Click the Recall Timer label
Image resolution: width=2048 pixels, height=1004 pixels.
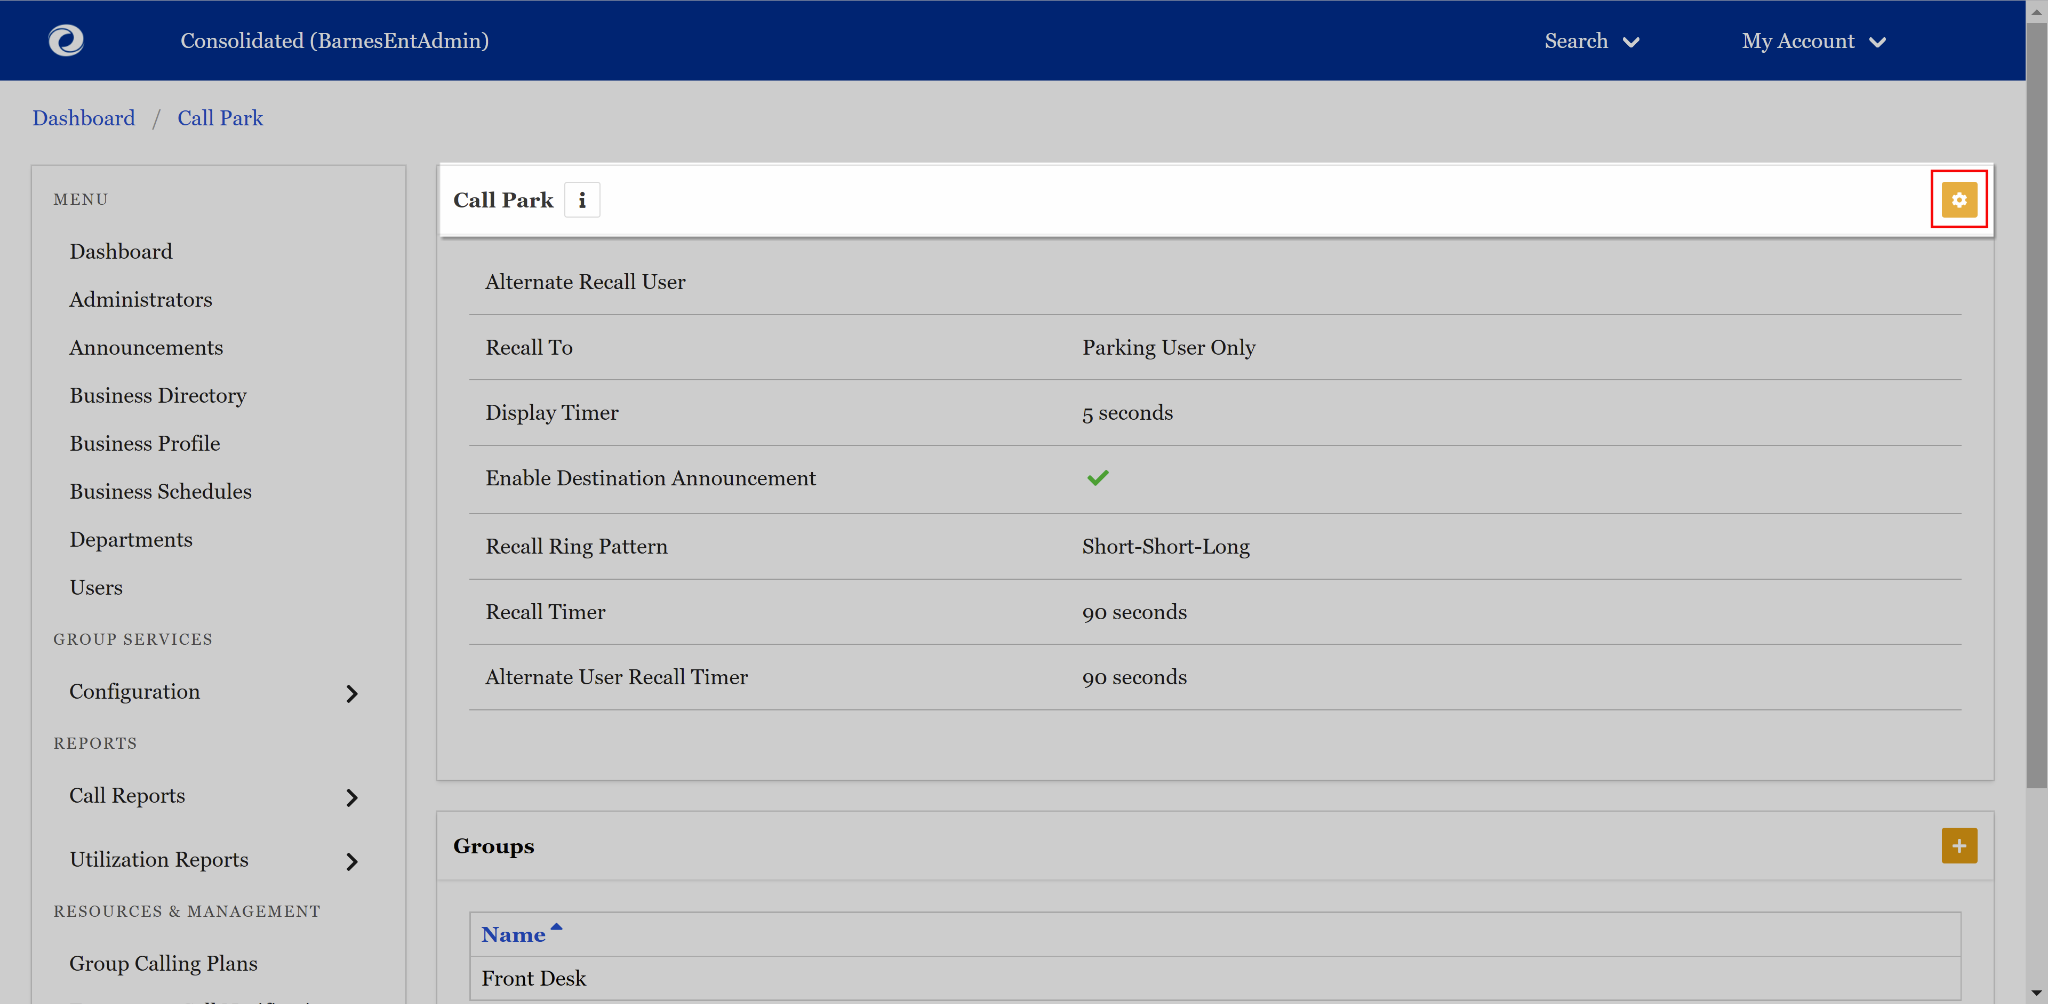coord(545,612)
